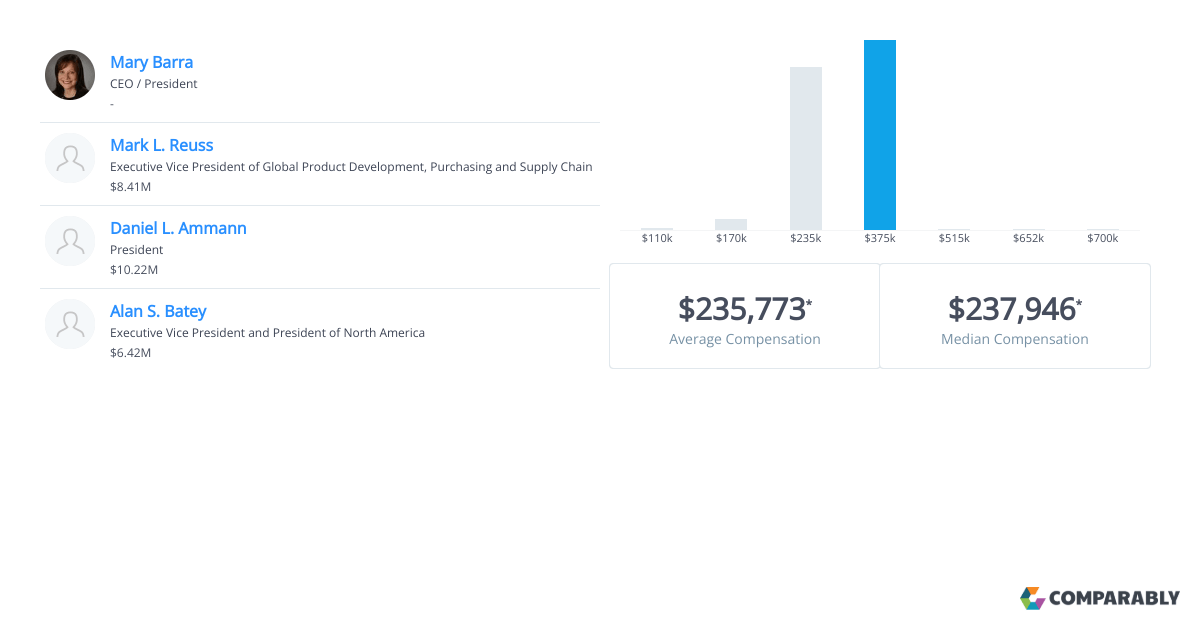The width and height of the screenshot is (1200, 630).
Task: Select the small $170k chart bar
Action: click(x=731, y=224)
